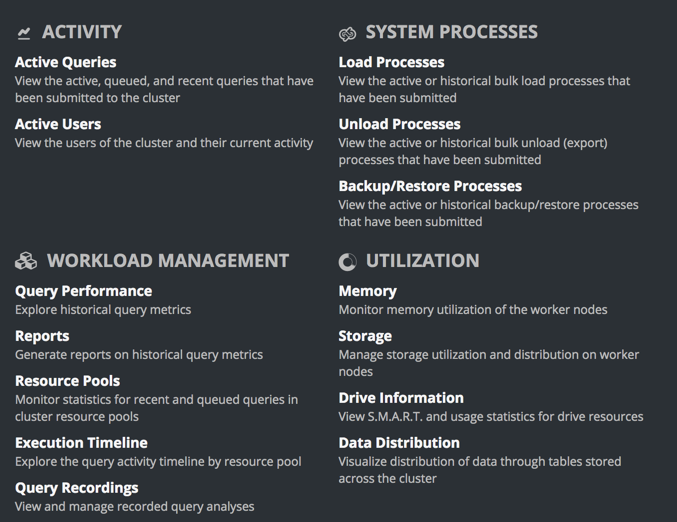Click the SYSTEM PROCESSES heading
Viewport: 677px width, 522px height.
tap(451, 32)
